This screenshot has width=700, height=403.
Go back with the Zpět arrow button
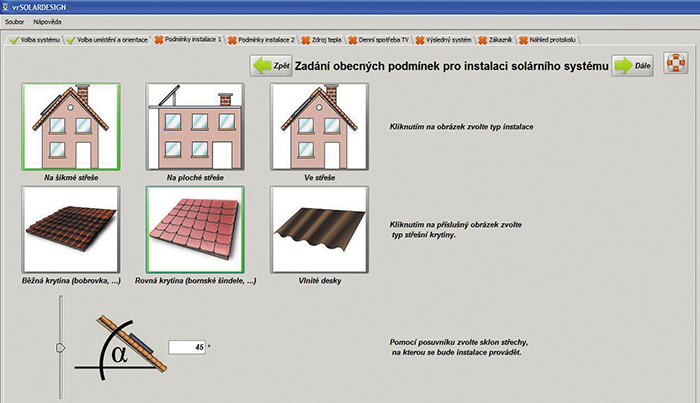pyautogui.click(x=271, y=66)
